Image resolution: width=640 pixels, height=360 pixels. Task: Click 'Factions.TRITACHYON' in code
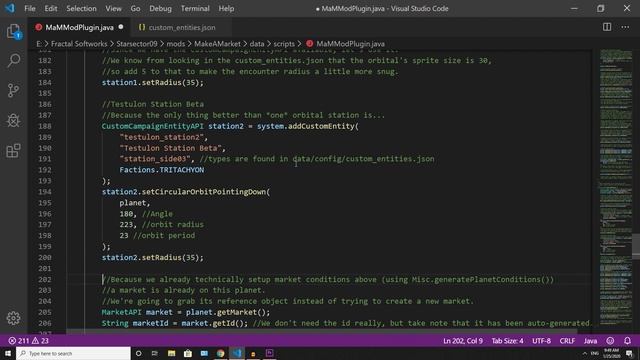(162, 170)
